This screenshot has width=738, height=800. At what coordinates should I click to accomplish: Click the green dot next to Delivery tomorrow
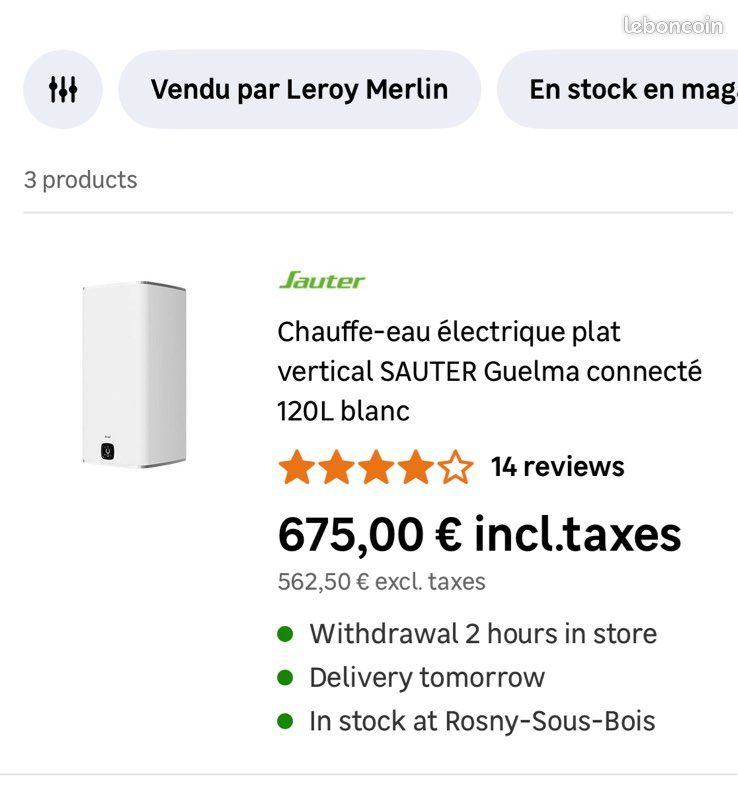pos(287,677)
